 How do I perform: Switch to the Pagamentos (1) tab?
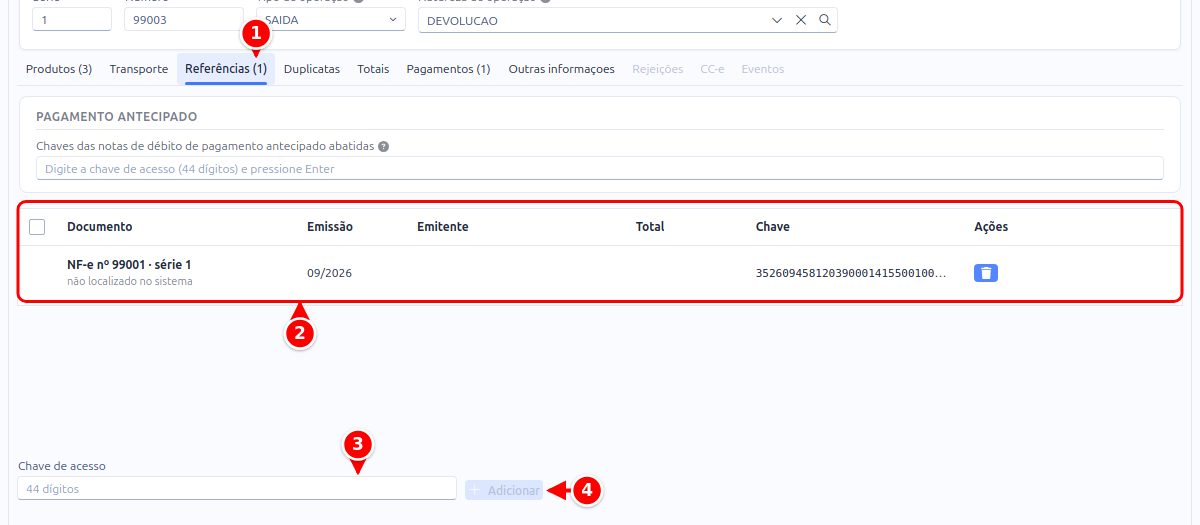(448, 69)
